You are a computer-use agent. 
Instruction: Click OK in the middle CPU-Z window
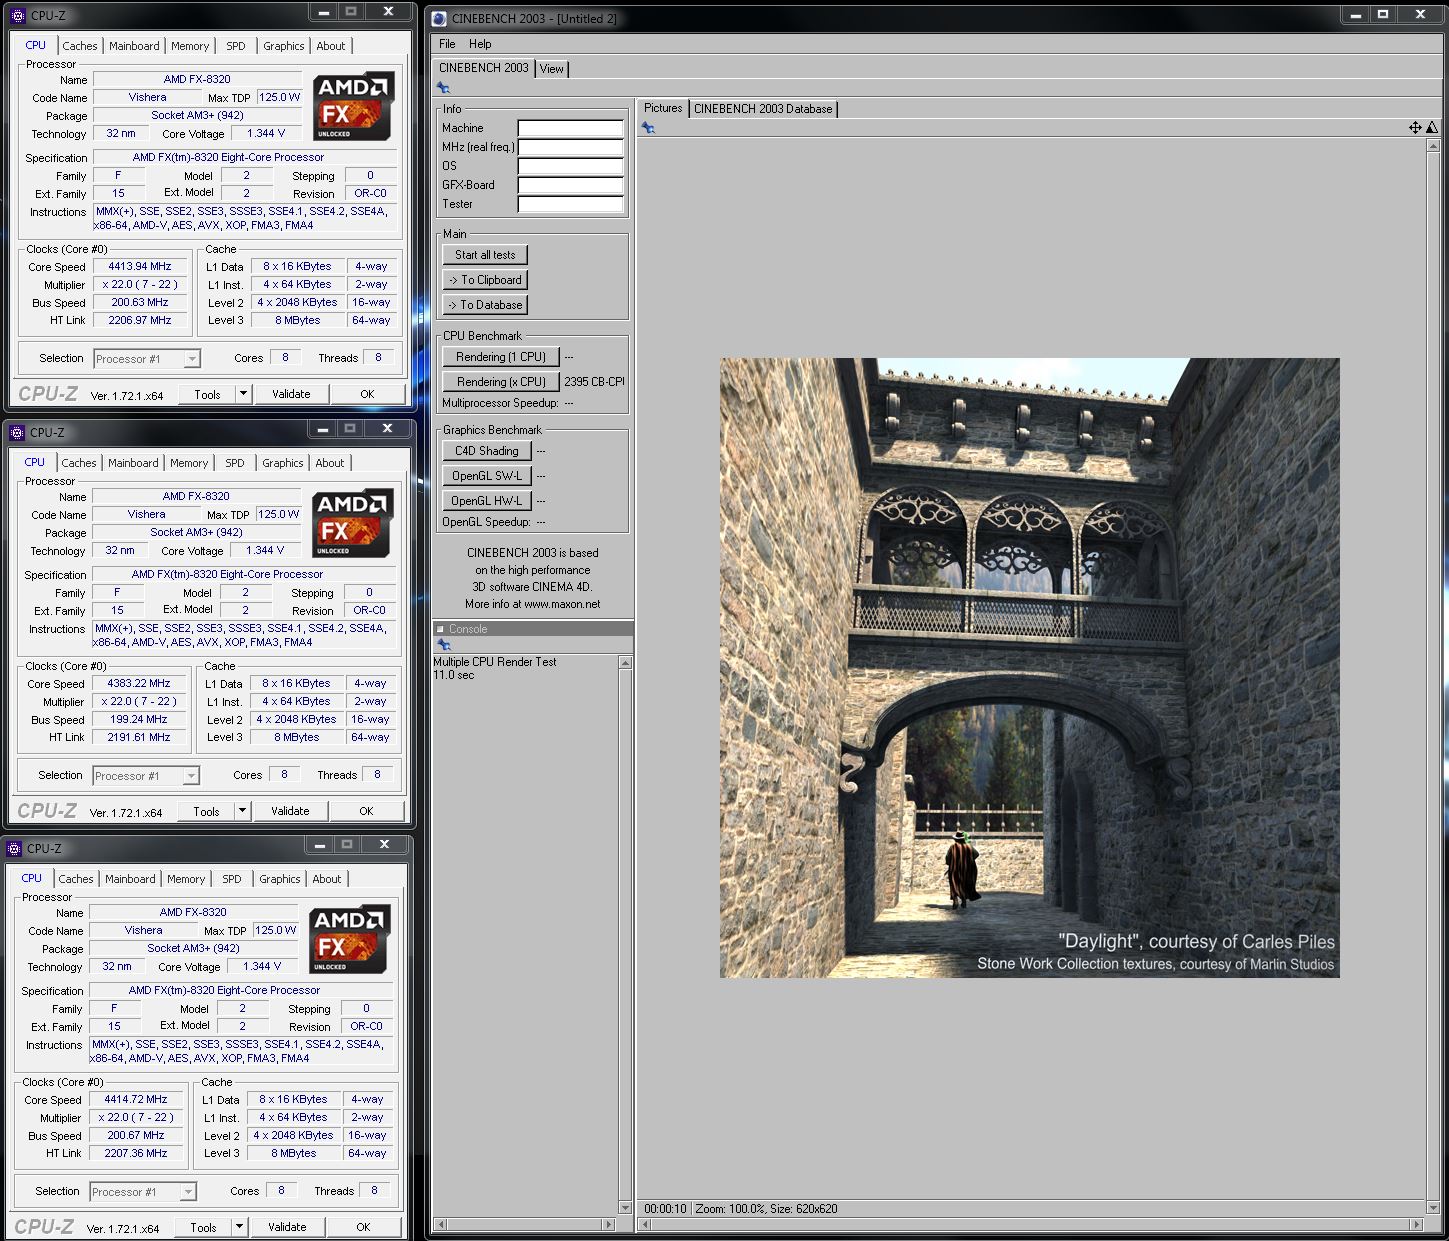tap(366, 811)
